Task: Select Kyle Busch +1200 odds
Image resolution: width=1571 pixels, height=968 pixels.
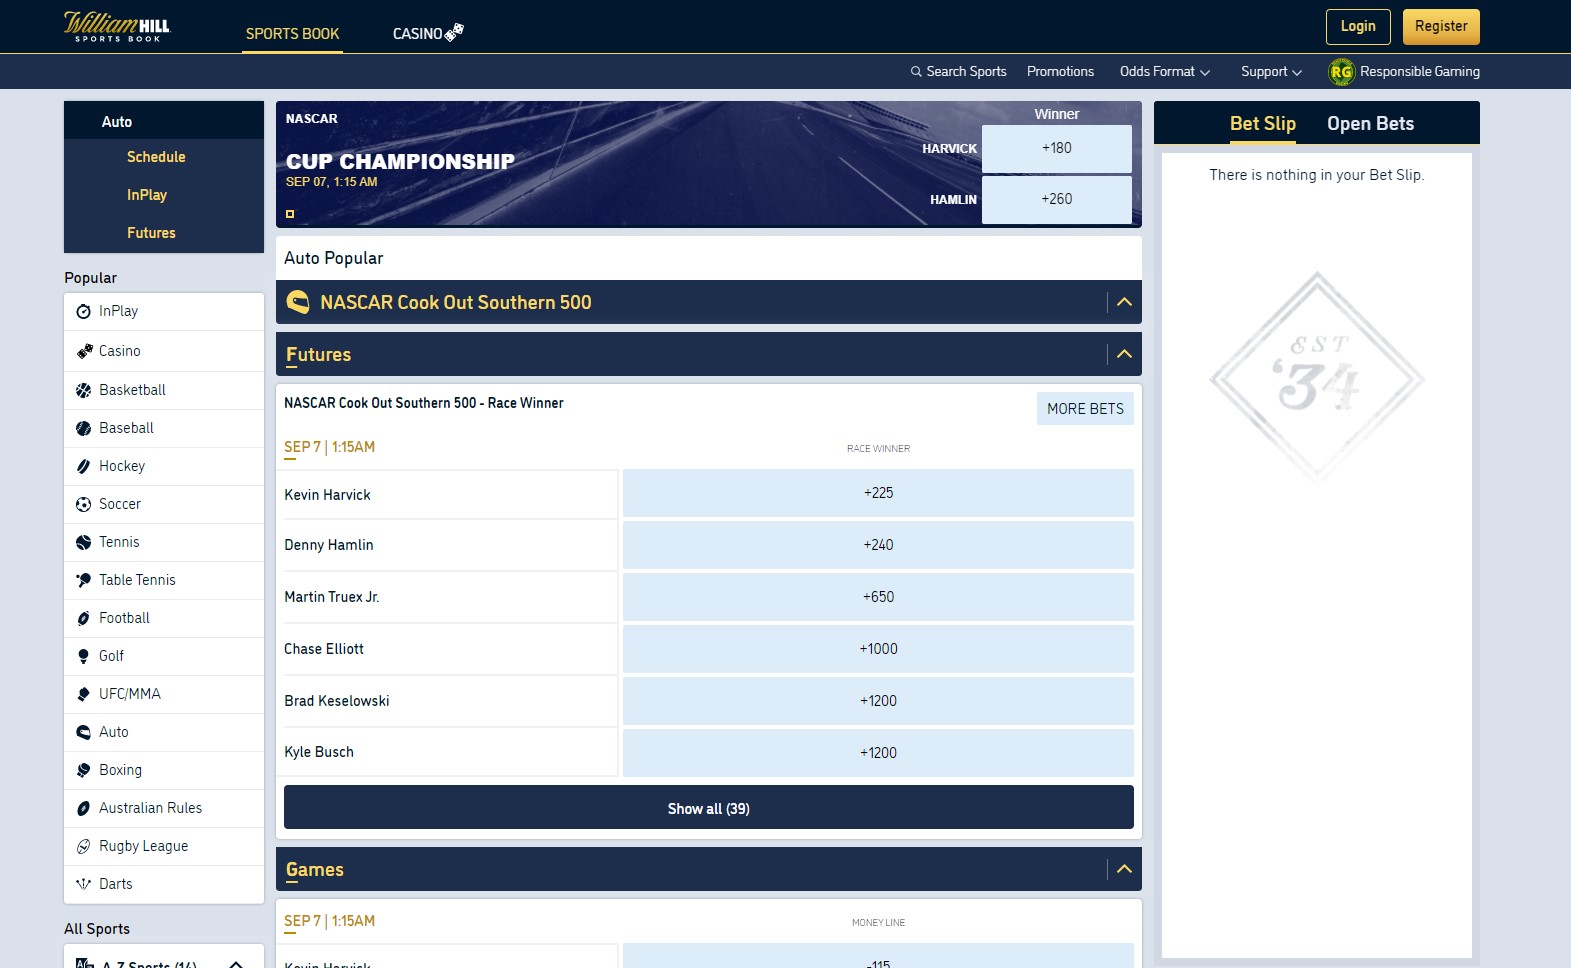Action: point(878,753)
